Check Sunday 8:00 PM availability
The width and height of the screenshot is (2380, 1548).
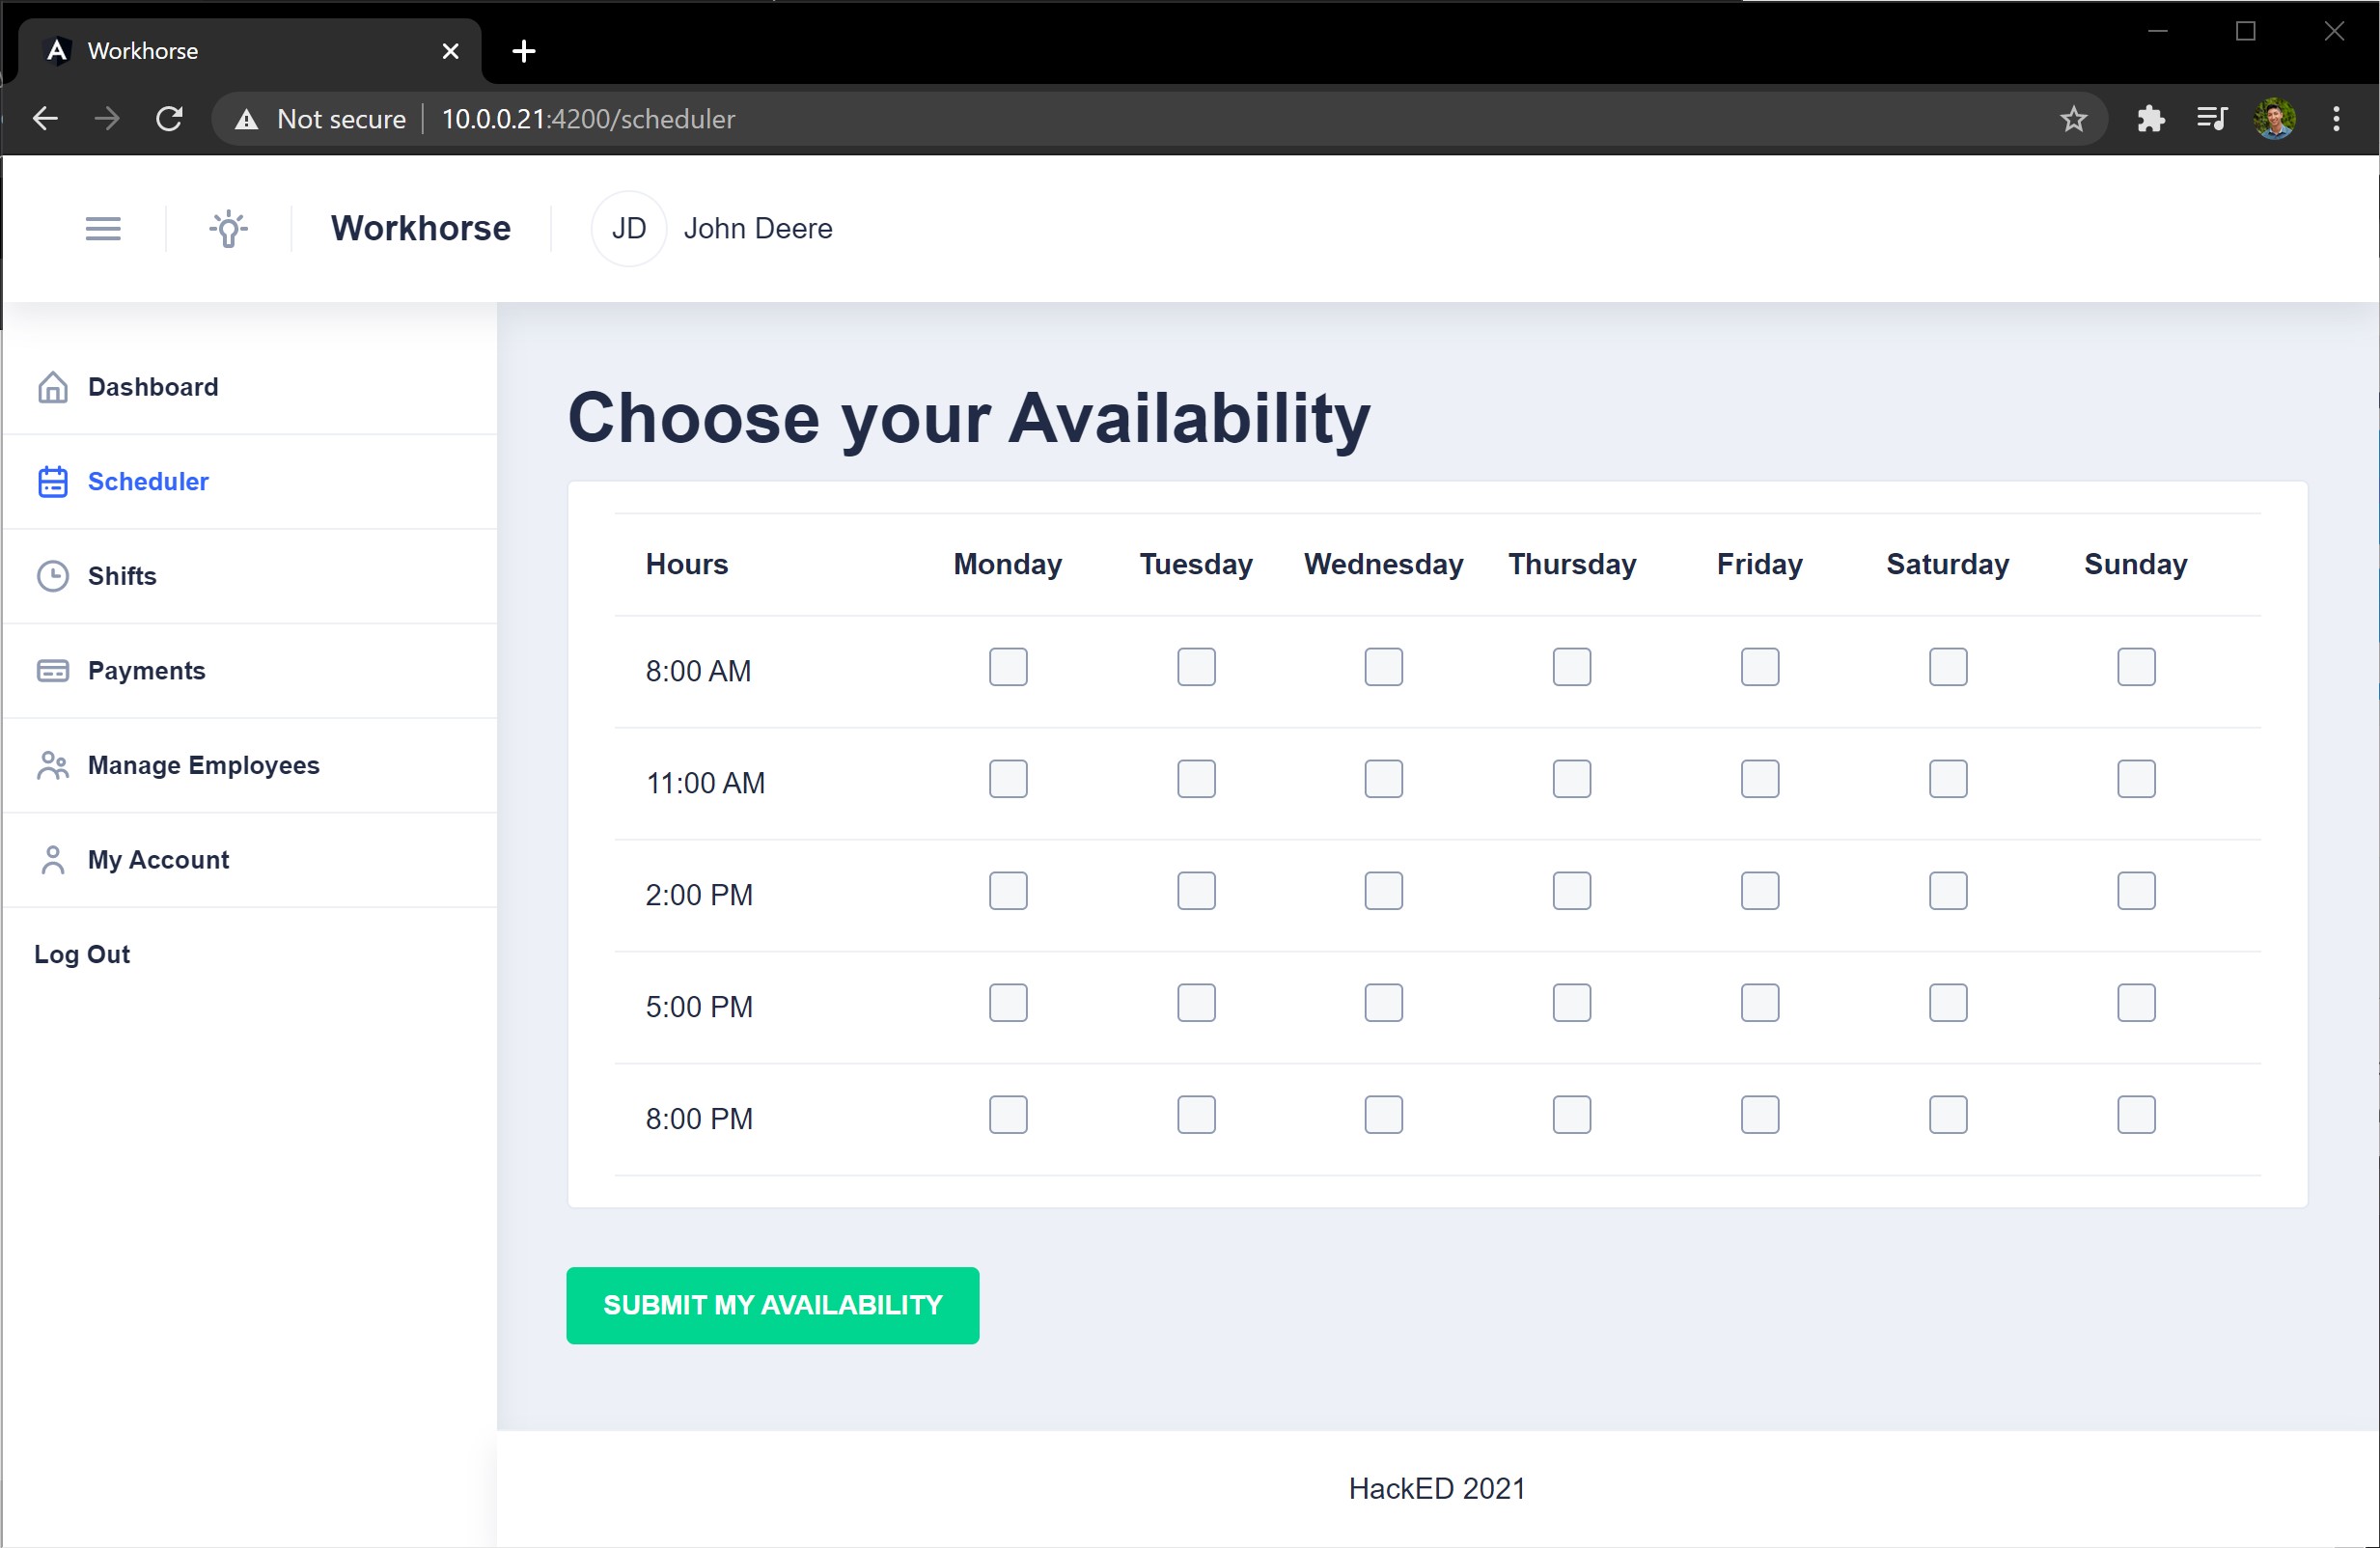[x=2135, y=1115]
